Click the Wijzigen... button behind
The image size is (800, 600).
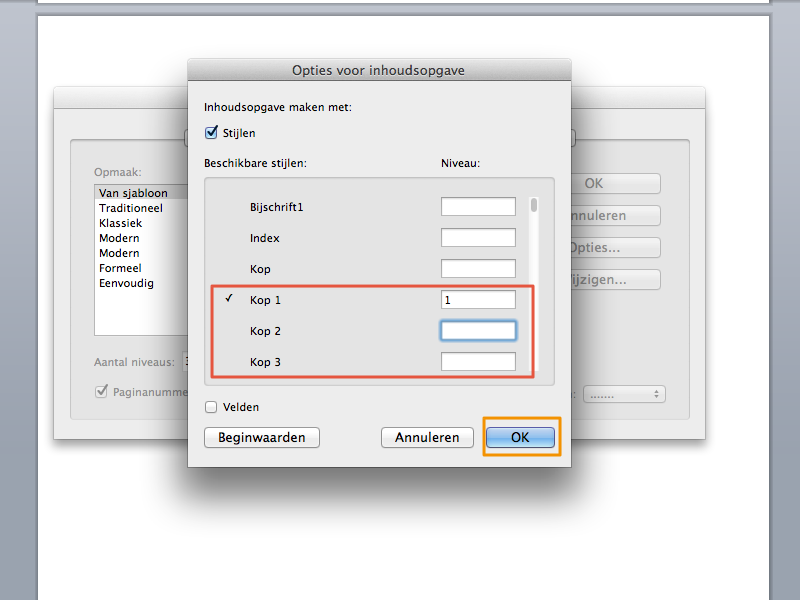(x=615, y=280)
